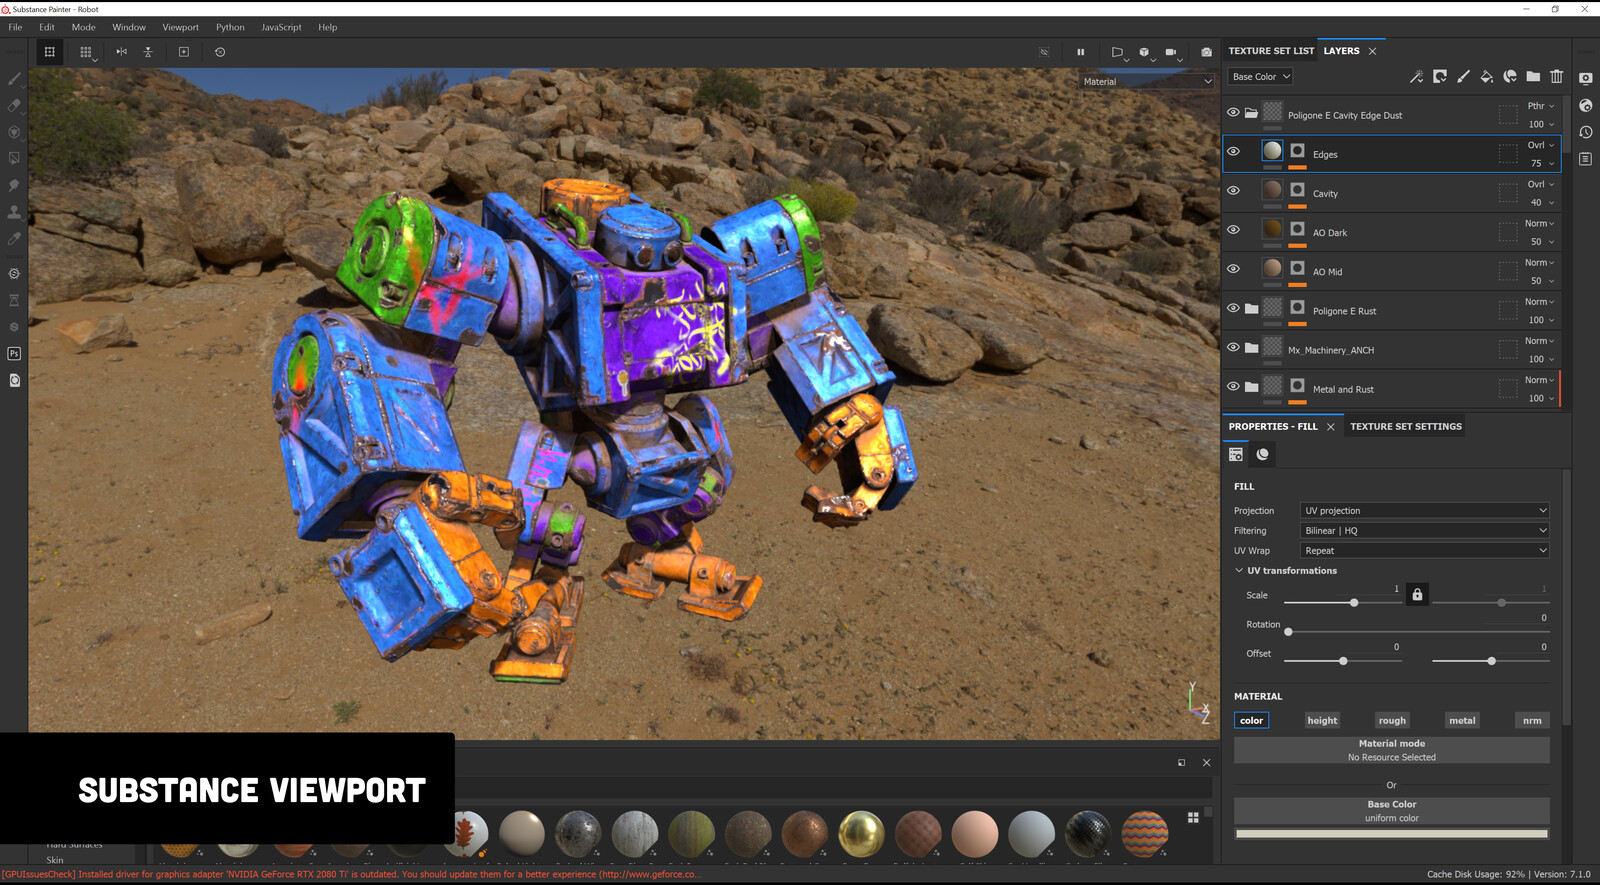Open the Filtering dropdown Bilinear HQ
The image size is (1600, 885).
pyautogui.click(x=1424, y=530)
